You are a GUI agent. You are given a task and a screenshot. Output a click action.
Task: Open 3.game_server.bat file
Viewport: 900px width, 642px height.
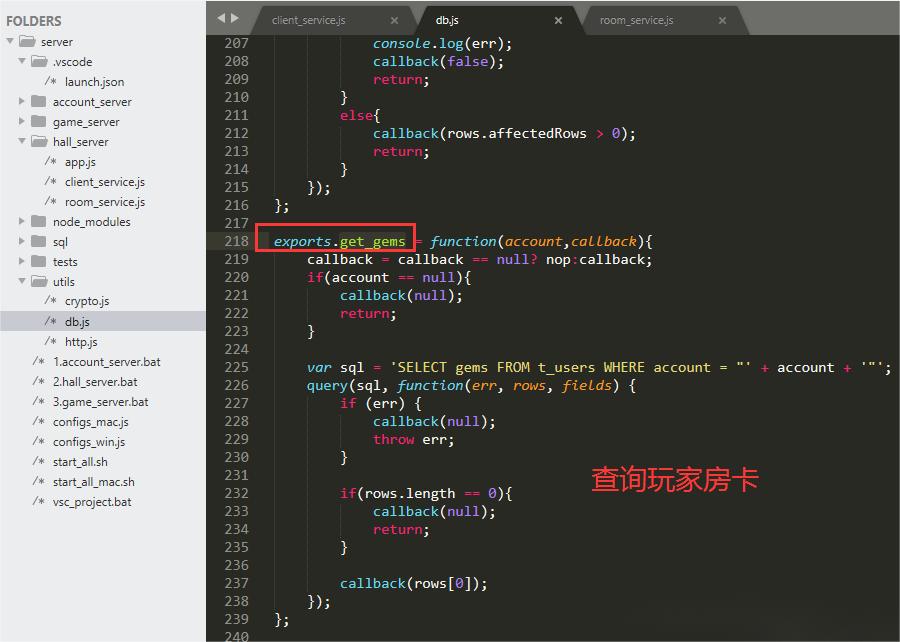[x=100, y=402]
